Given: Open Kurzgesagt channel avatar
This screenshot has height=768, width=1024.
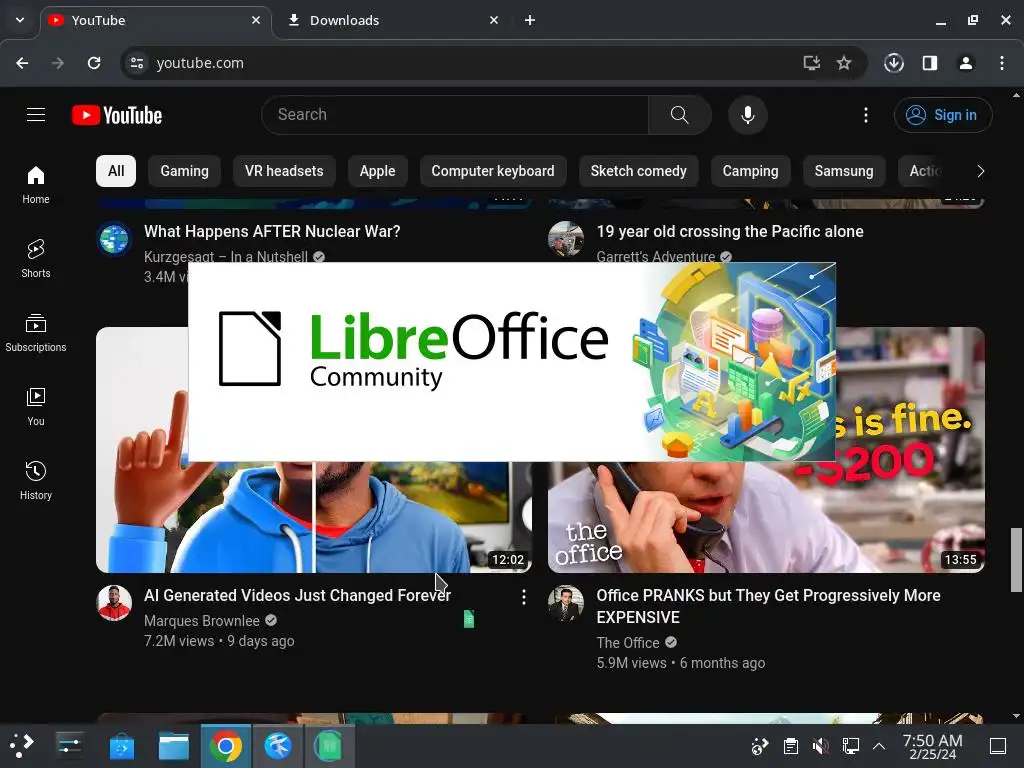Looking at the screenshot, I should (114, 239).
